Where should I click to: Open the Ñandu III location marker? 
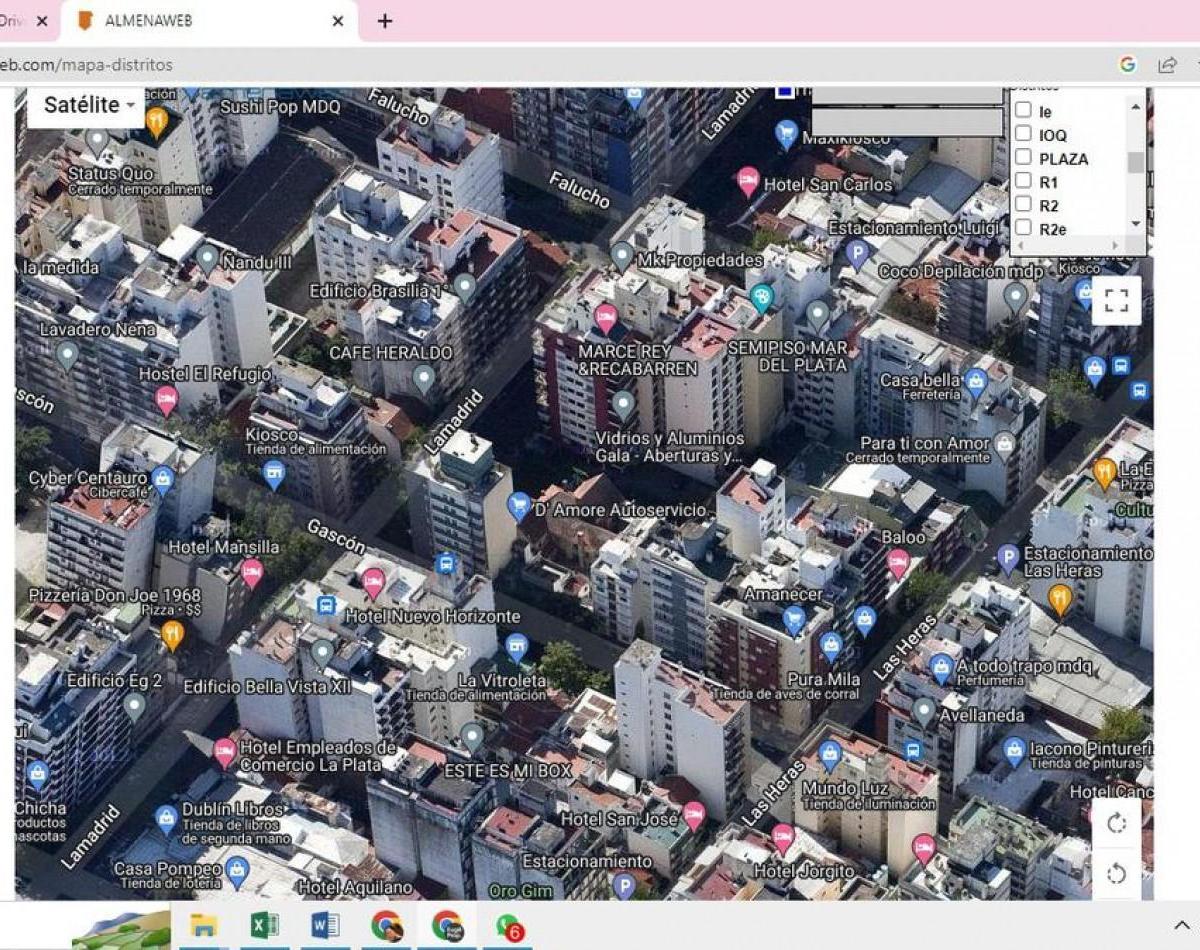207,258
